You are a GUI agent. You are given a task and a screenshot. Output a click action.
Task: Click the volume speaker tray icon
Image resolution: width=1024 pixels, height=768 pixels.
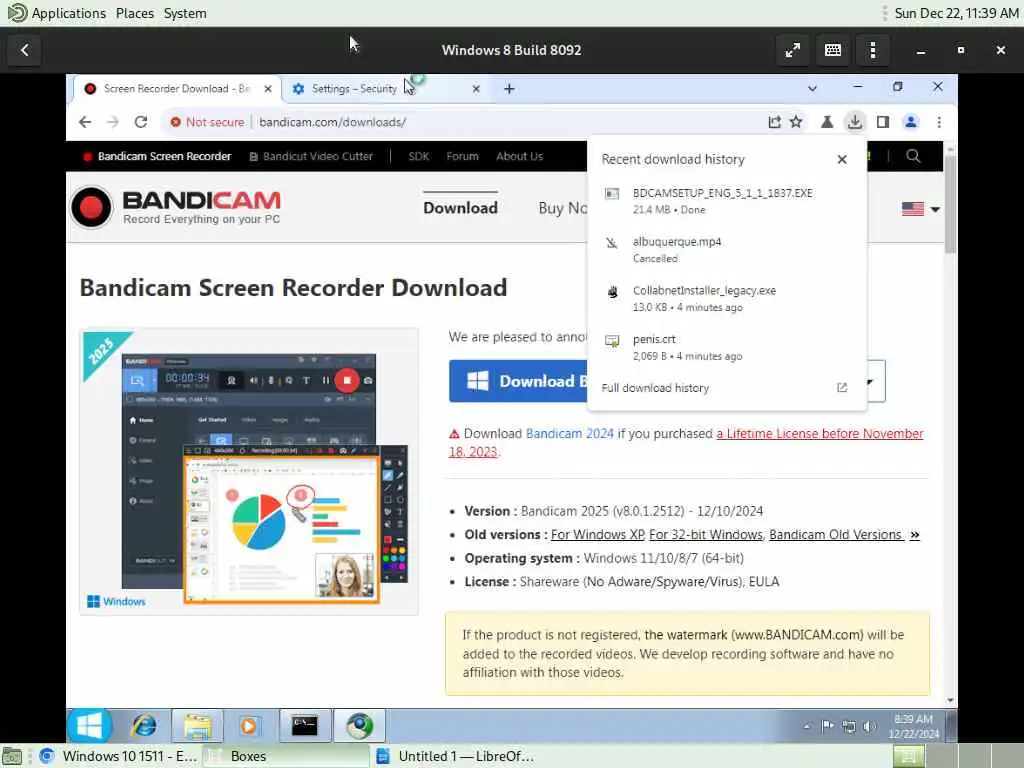pyautogui.click(x=869, y=726)
